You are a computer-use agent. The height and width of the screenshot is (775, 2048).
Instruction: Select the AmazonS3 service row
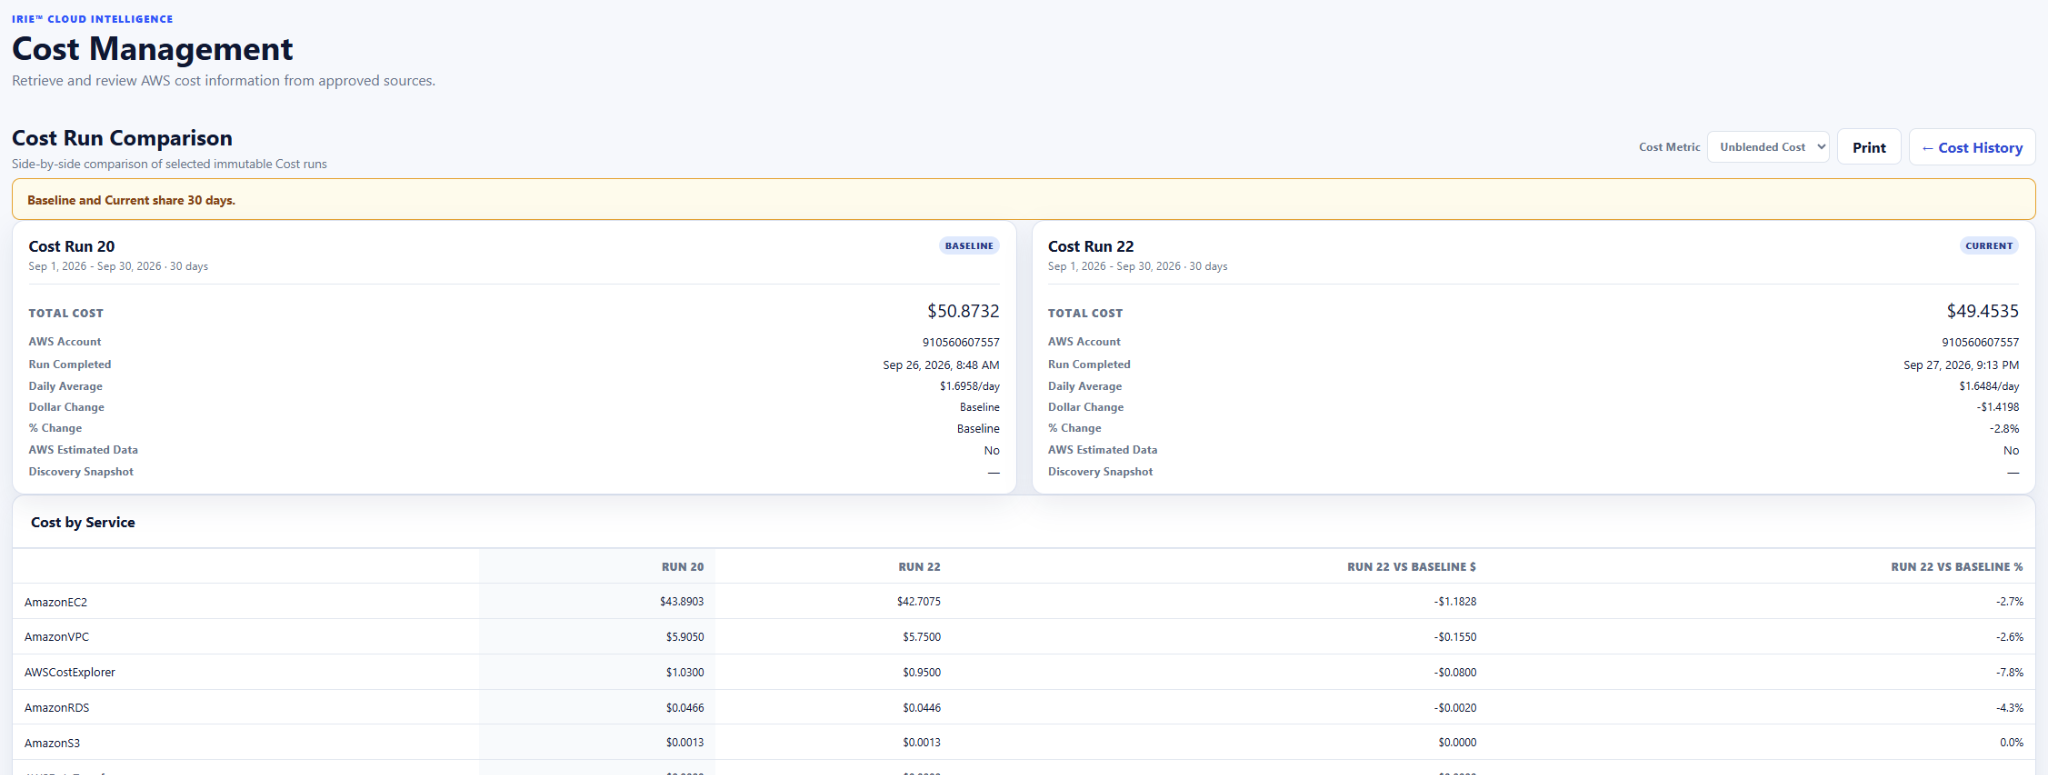coord(1024,743)
